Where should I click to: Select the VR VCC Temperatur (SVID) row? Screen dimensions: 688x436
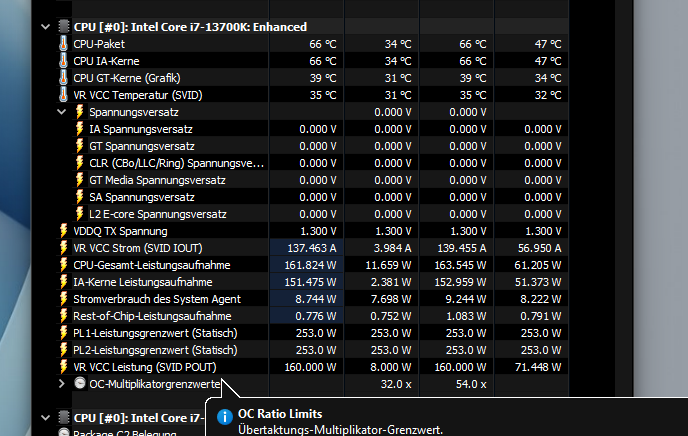point(312,95)
